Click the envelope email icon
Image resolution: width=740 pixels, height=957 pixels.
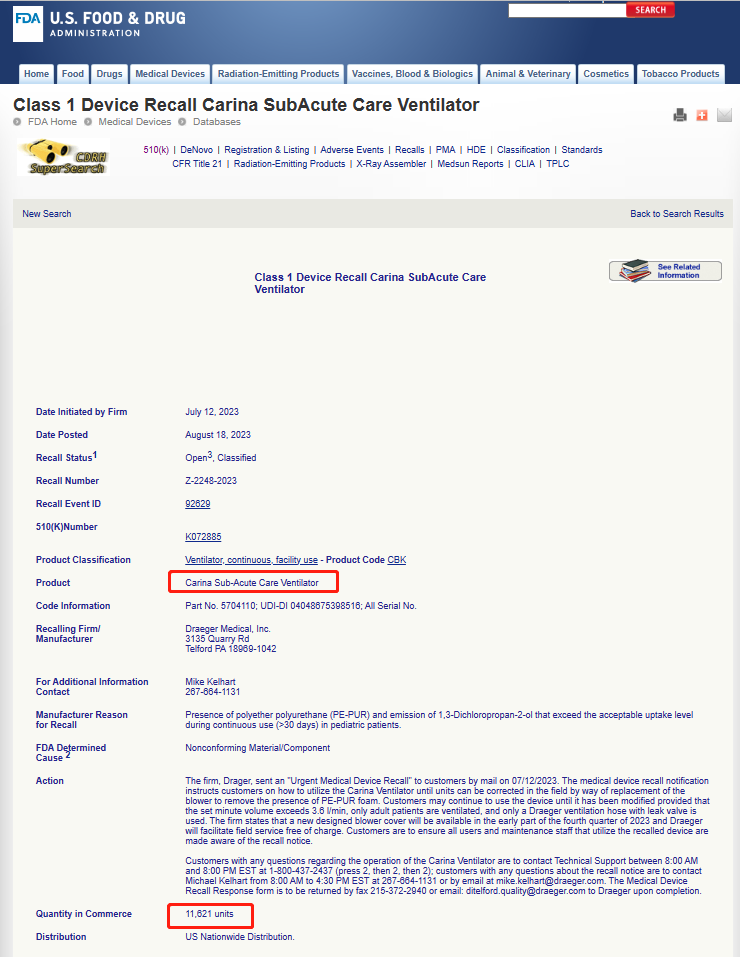724,115
